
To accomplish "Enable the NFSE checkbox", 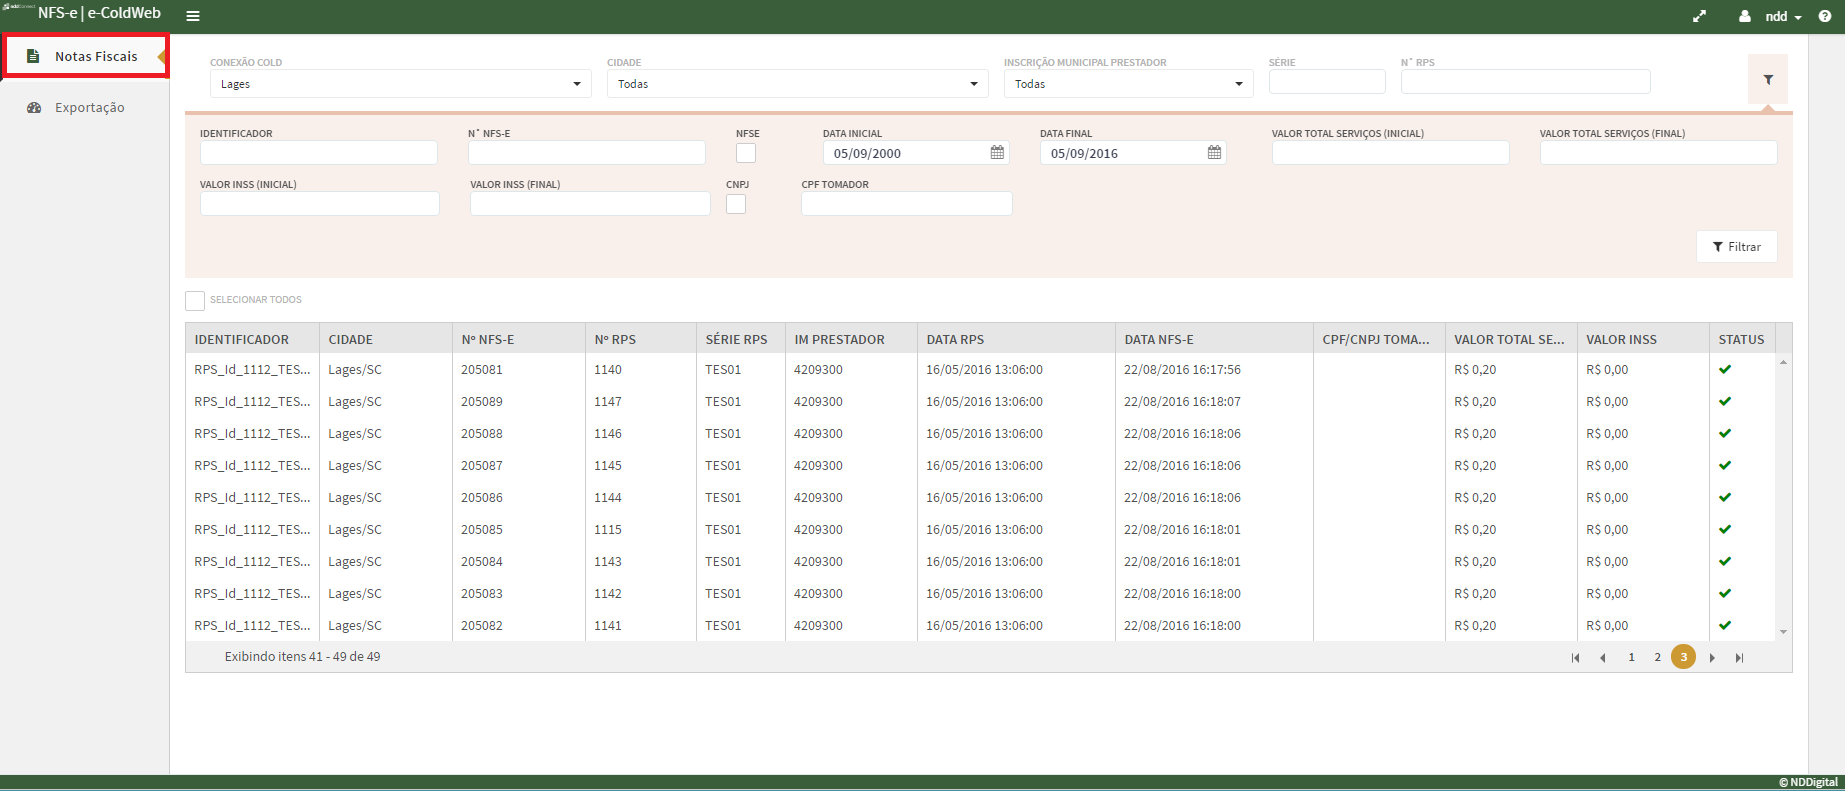I will (746, 153).
